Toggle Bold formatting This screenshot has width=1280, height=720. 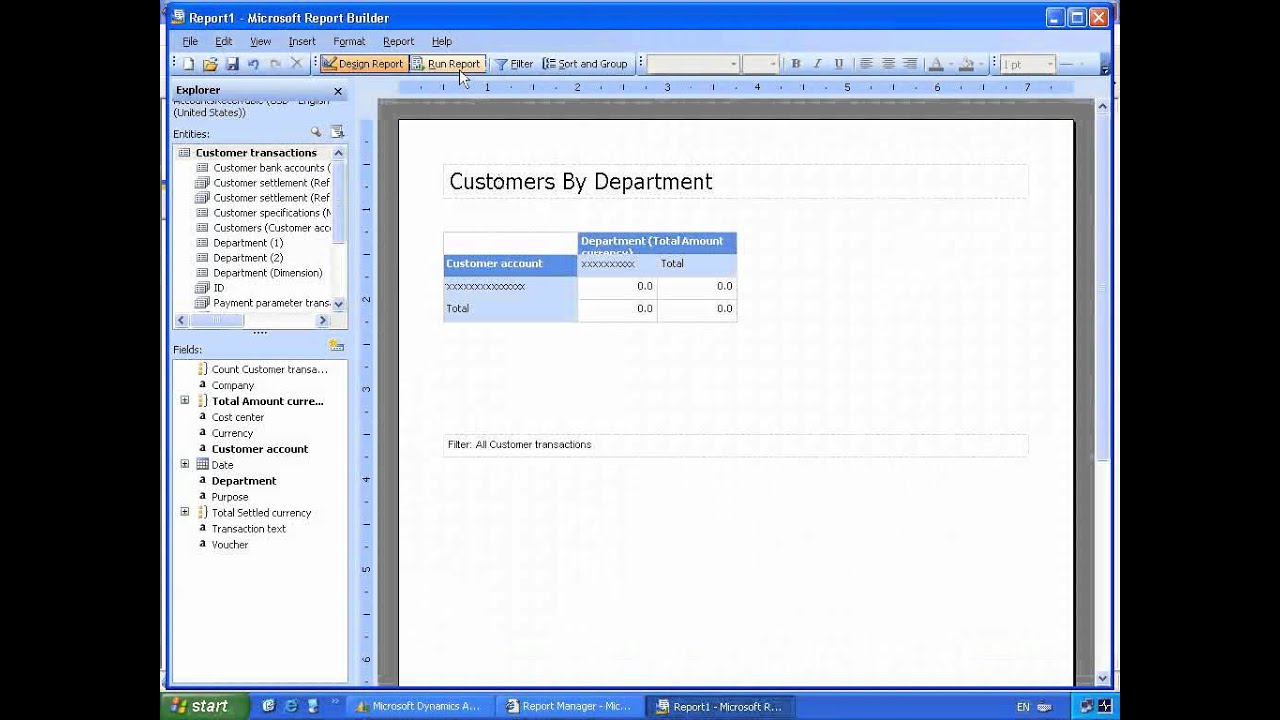(796, 64)
